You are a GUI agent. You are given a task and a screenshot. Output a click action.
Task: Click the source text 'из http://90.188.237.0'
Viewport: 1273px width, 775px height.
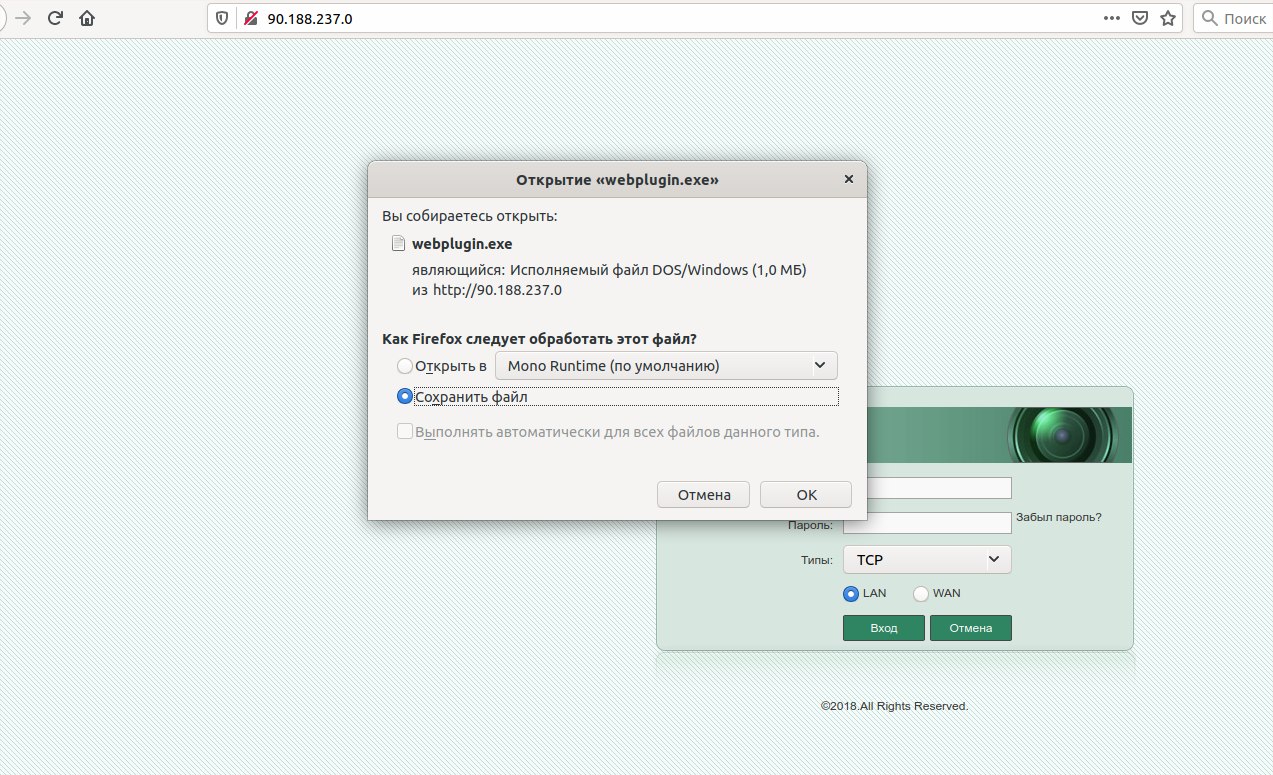pos(487,291)
